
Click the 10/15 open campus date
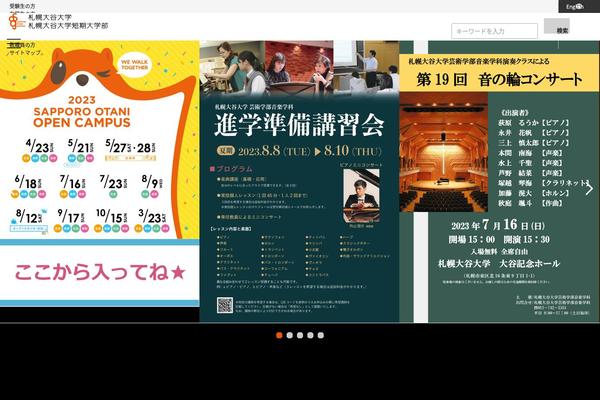pos(112,220)
